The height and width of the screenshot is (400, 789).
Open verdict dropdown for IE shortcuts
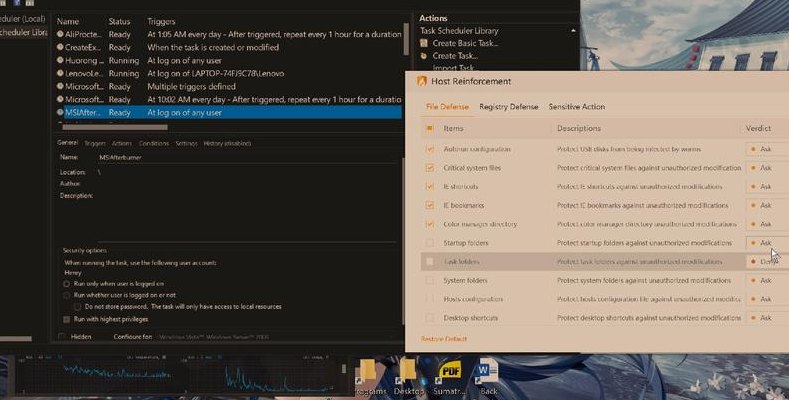767,187
